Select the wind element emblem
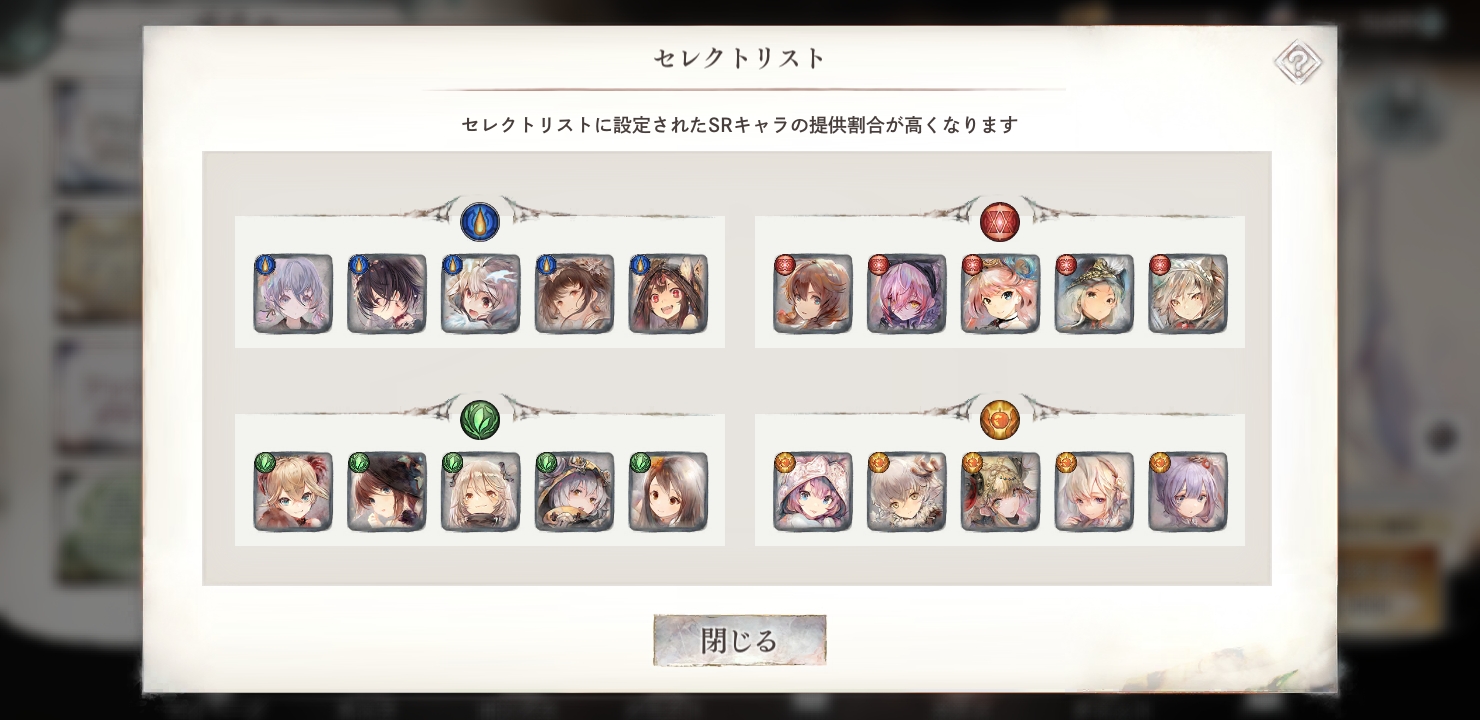Image resolution: width=1480 pixels, height=720 pixels. click(x=480, y=420)
